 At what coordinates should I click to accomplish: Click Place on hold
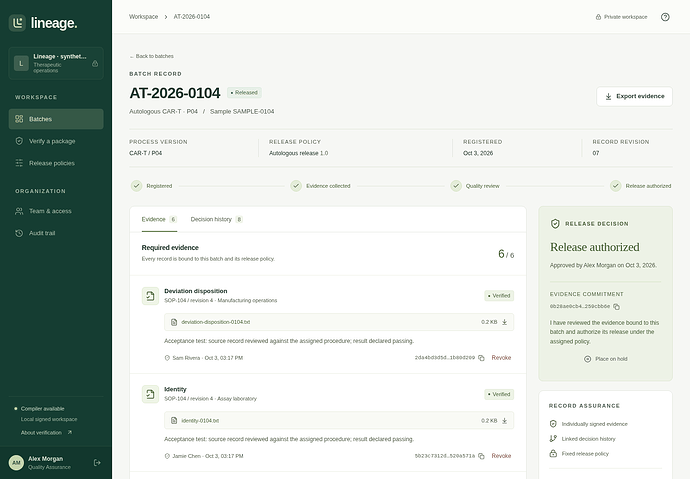606,359
